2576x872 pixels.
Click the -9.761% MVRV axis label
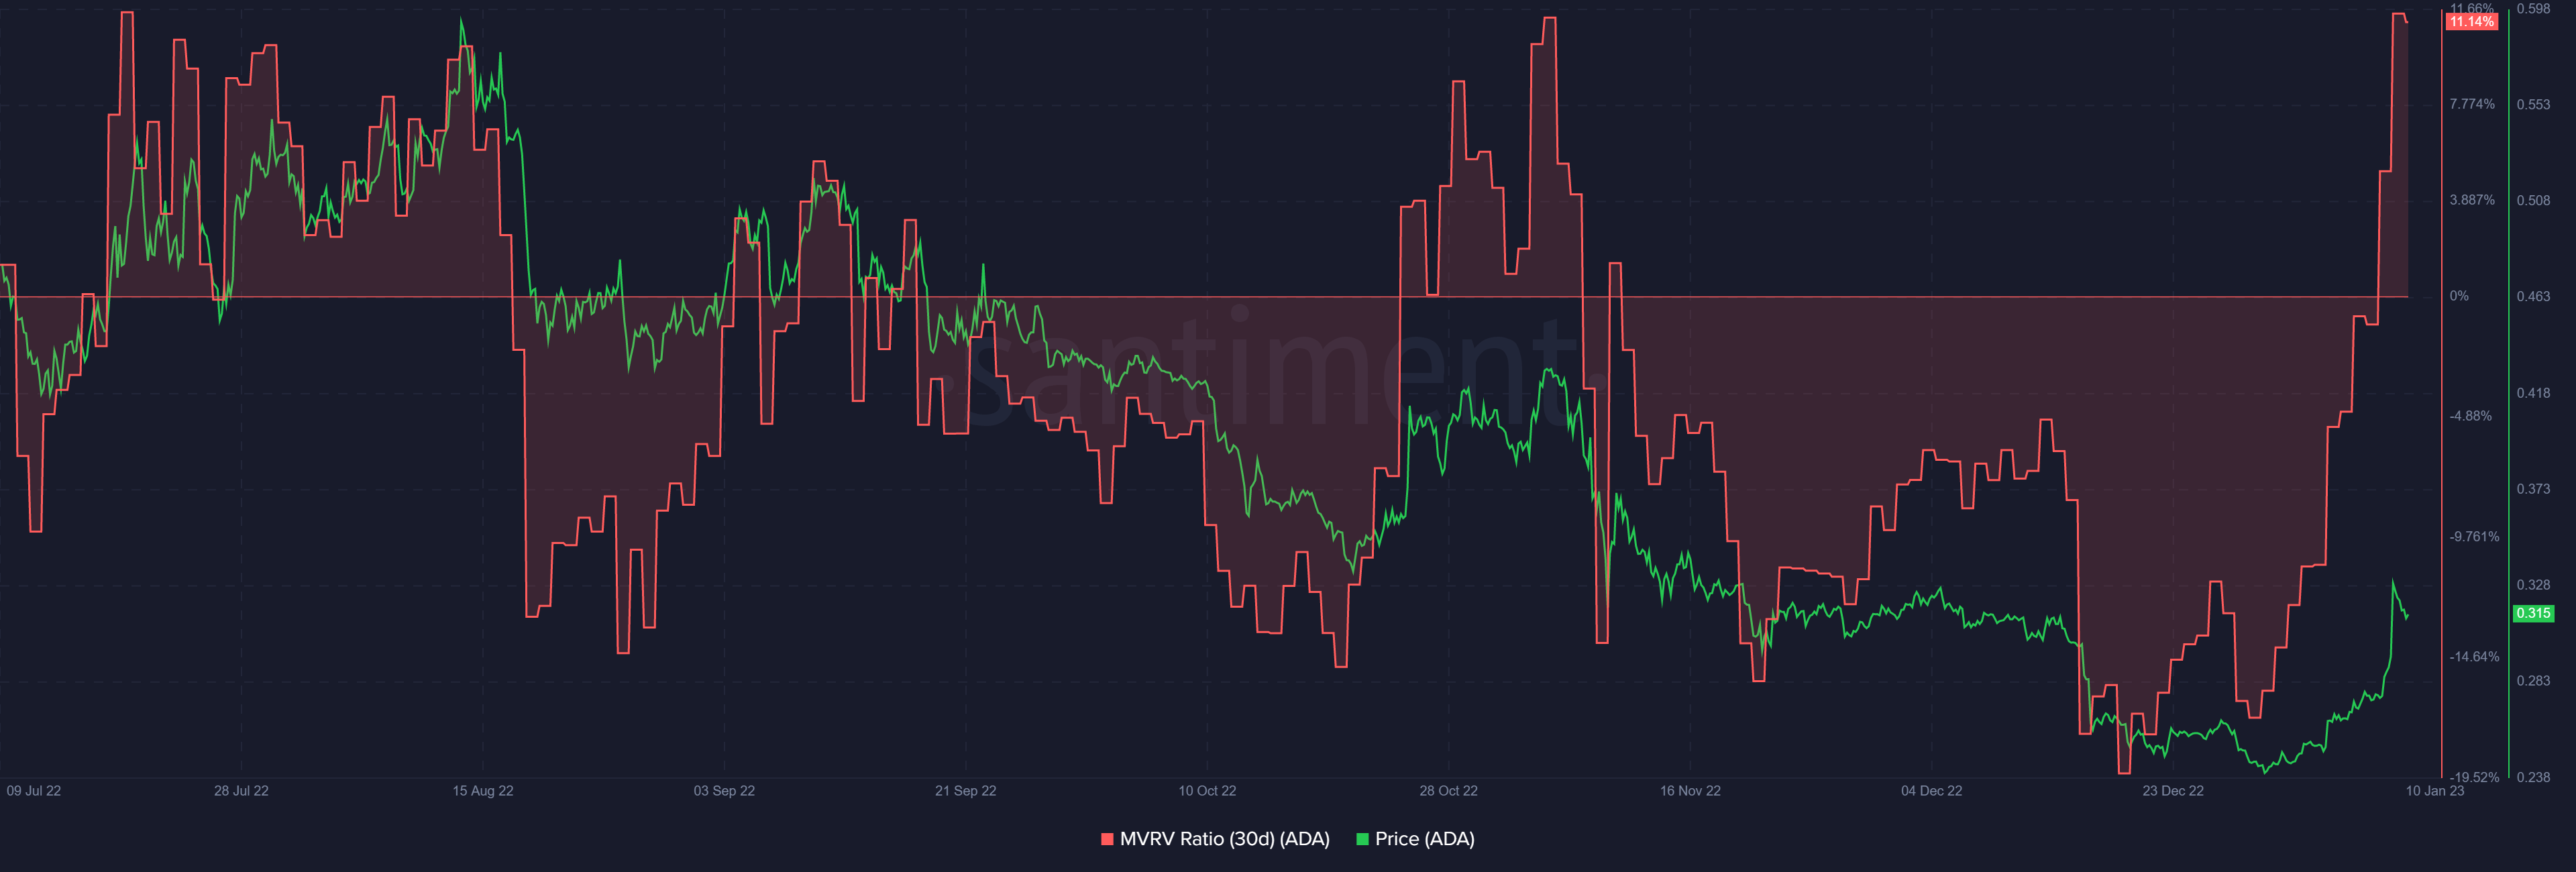(x=2474, y=537)
